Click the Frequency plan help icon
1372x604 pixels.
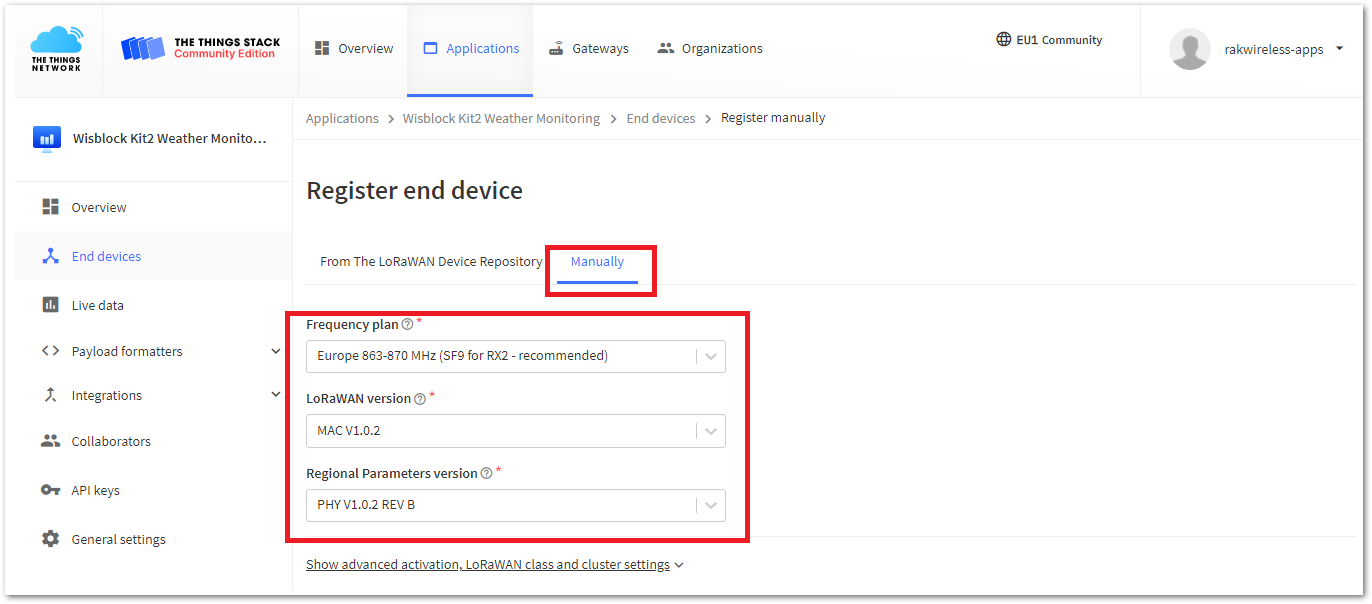tap(407, 325)
